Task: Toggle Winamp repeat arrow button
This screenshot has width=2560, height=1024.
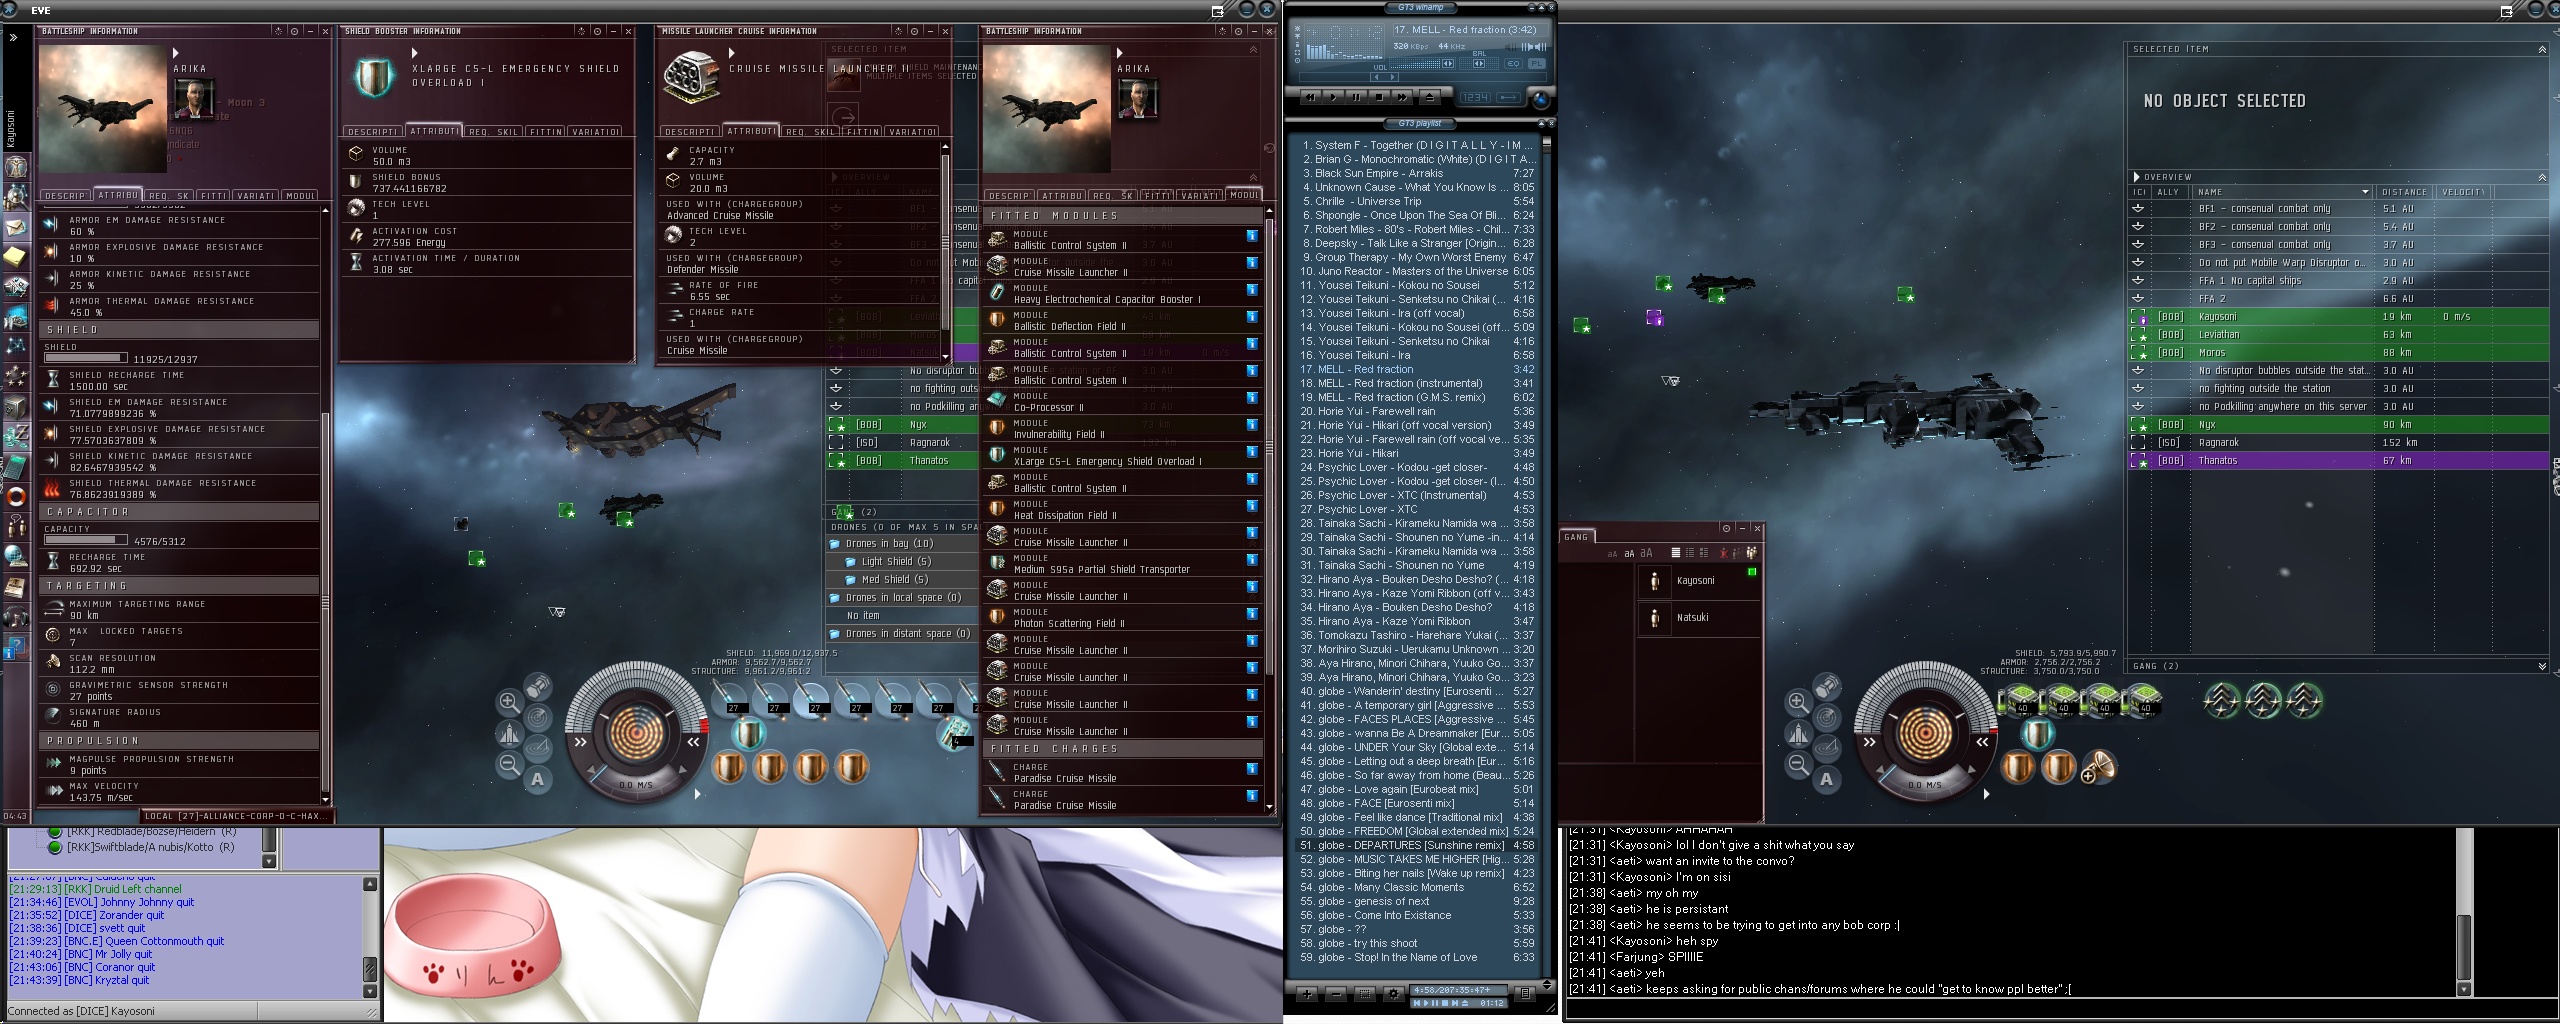Action: [1509, 97]
